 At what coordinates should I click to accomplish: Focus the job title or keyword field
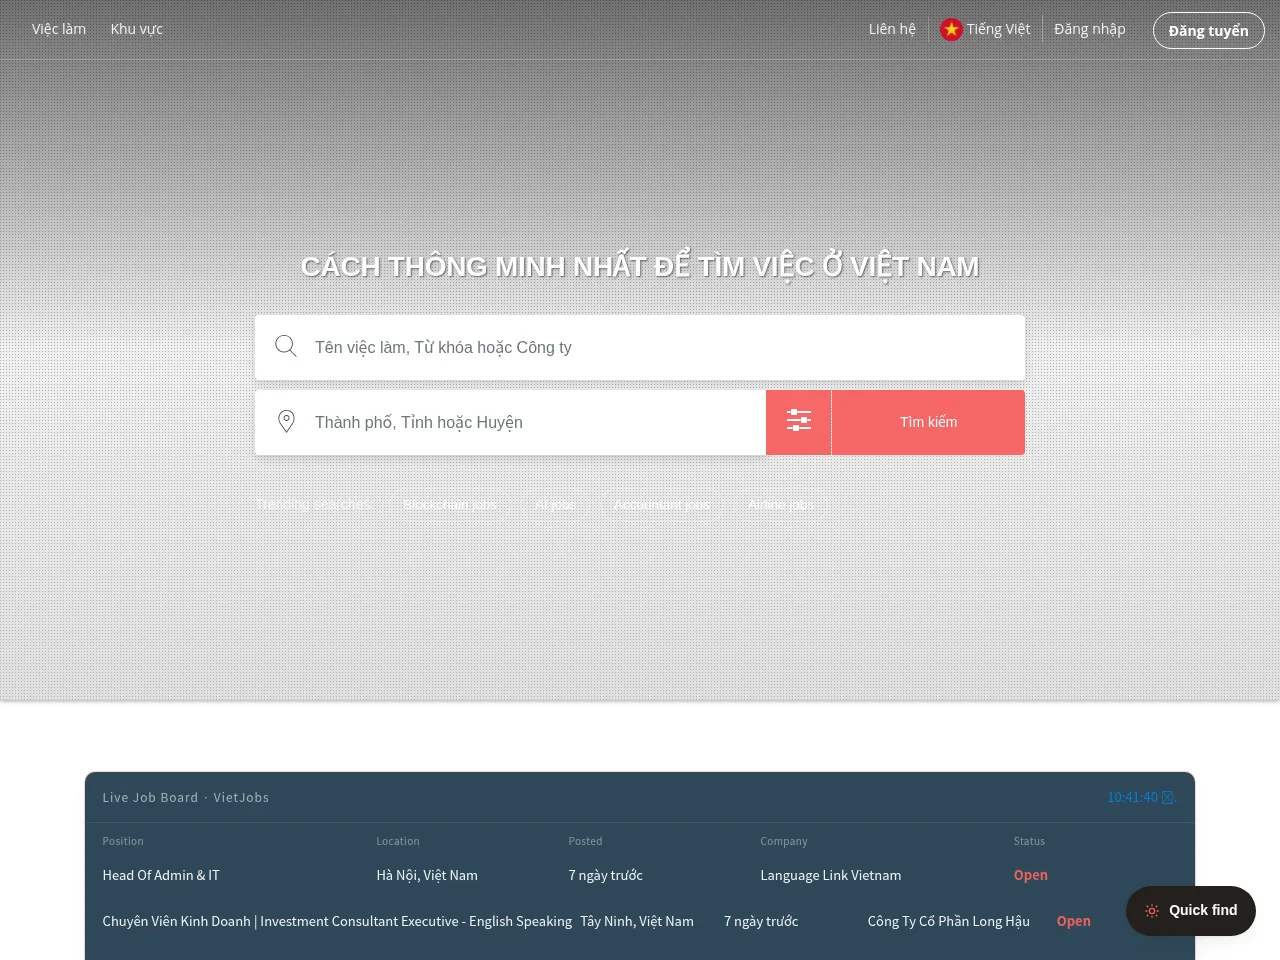click(x=640, y=347)
